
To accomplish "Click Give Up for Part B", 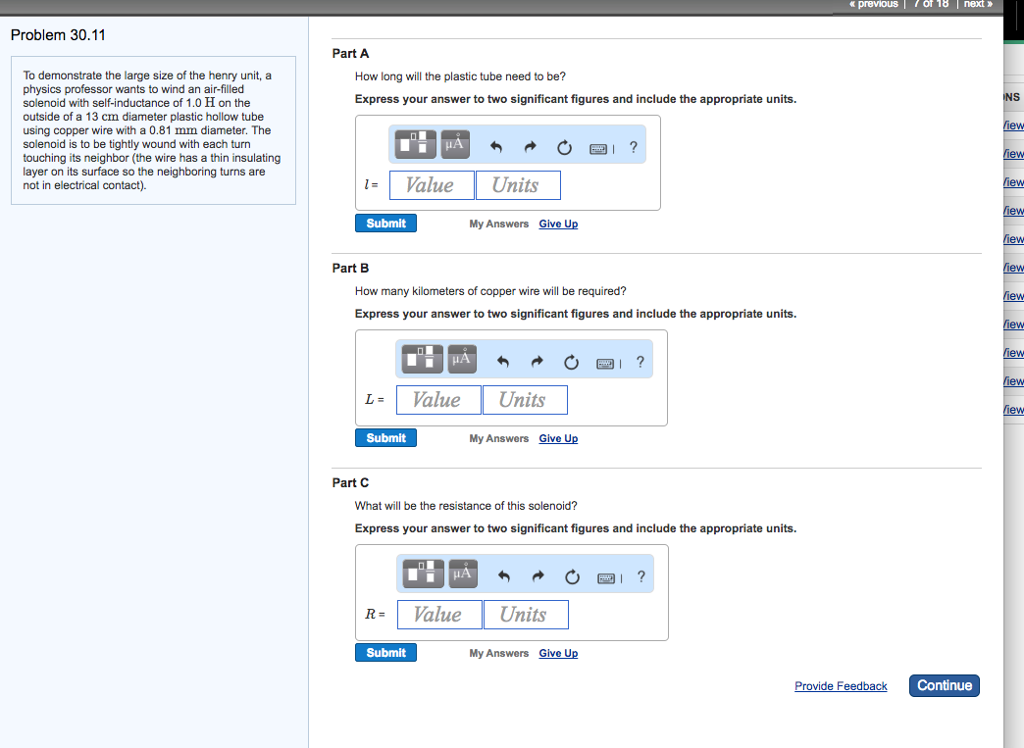I will click(x=558, y=438).
